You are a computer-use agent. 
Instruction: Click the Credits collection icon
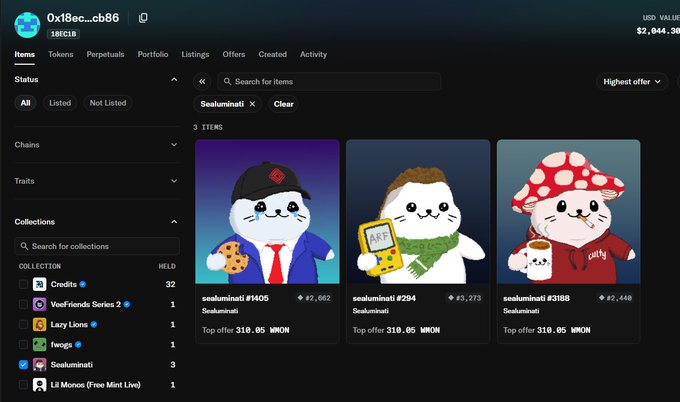[39, 284]
